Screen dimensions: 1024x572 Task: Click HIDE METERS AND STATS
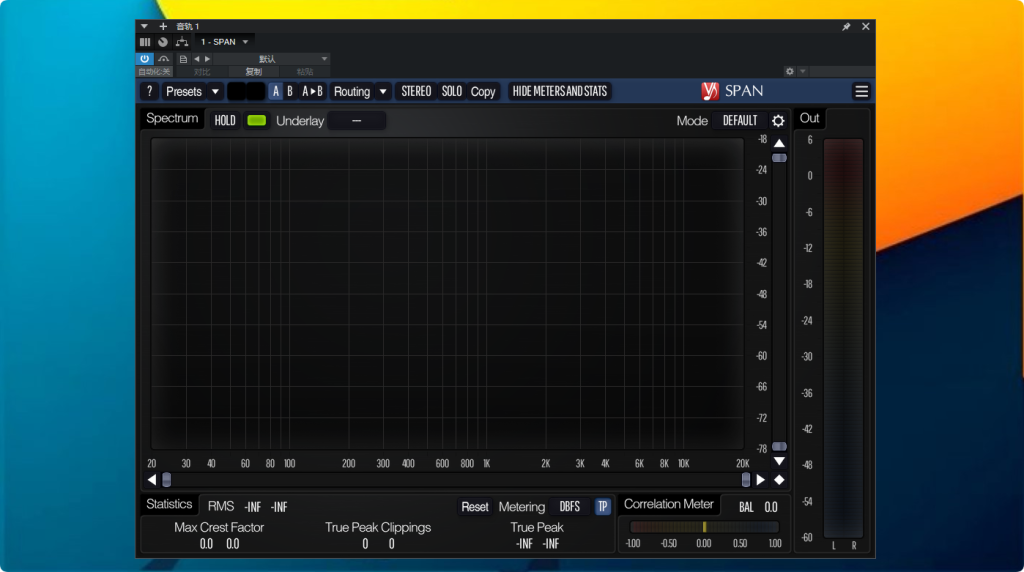click(x=560, y=91)
